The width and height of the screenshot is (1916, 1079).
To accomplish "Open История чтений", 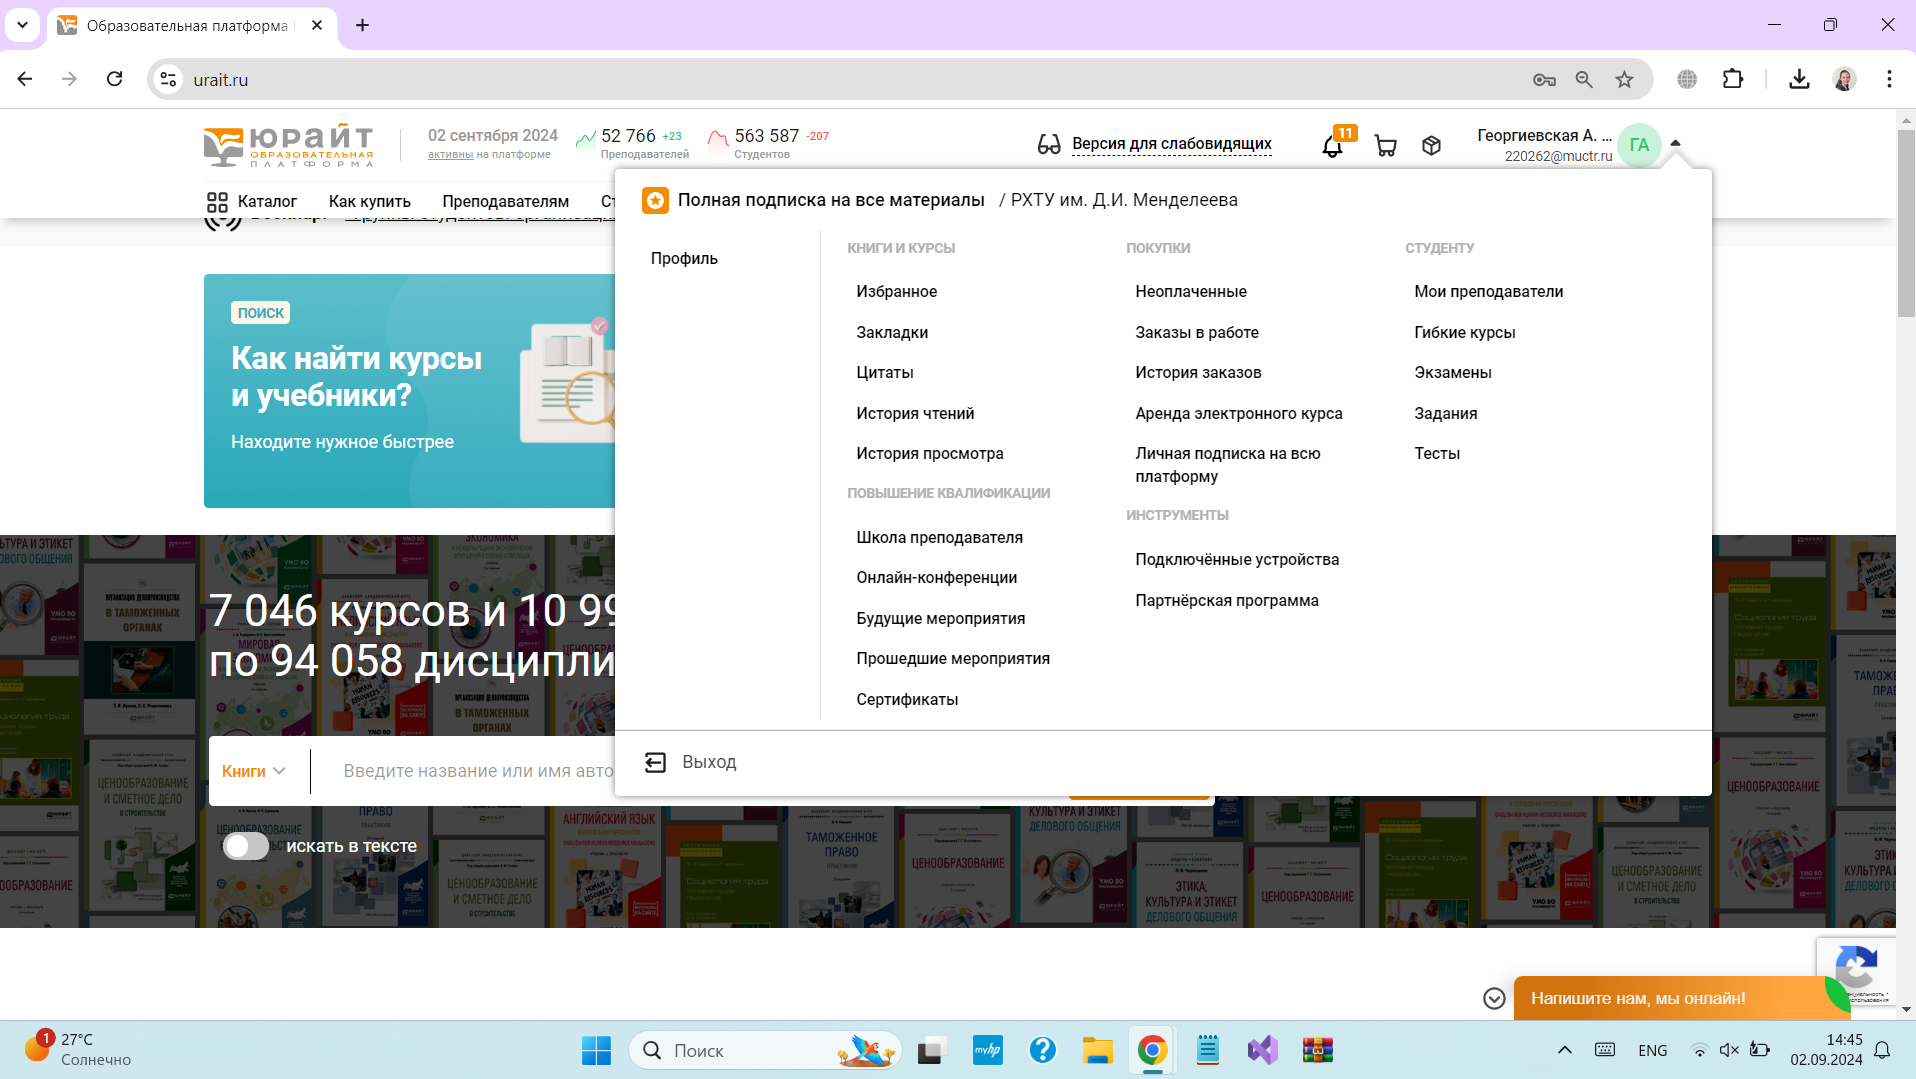I will coord(915,413).
